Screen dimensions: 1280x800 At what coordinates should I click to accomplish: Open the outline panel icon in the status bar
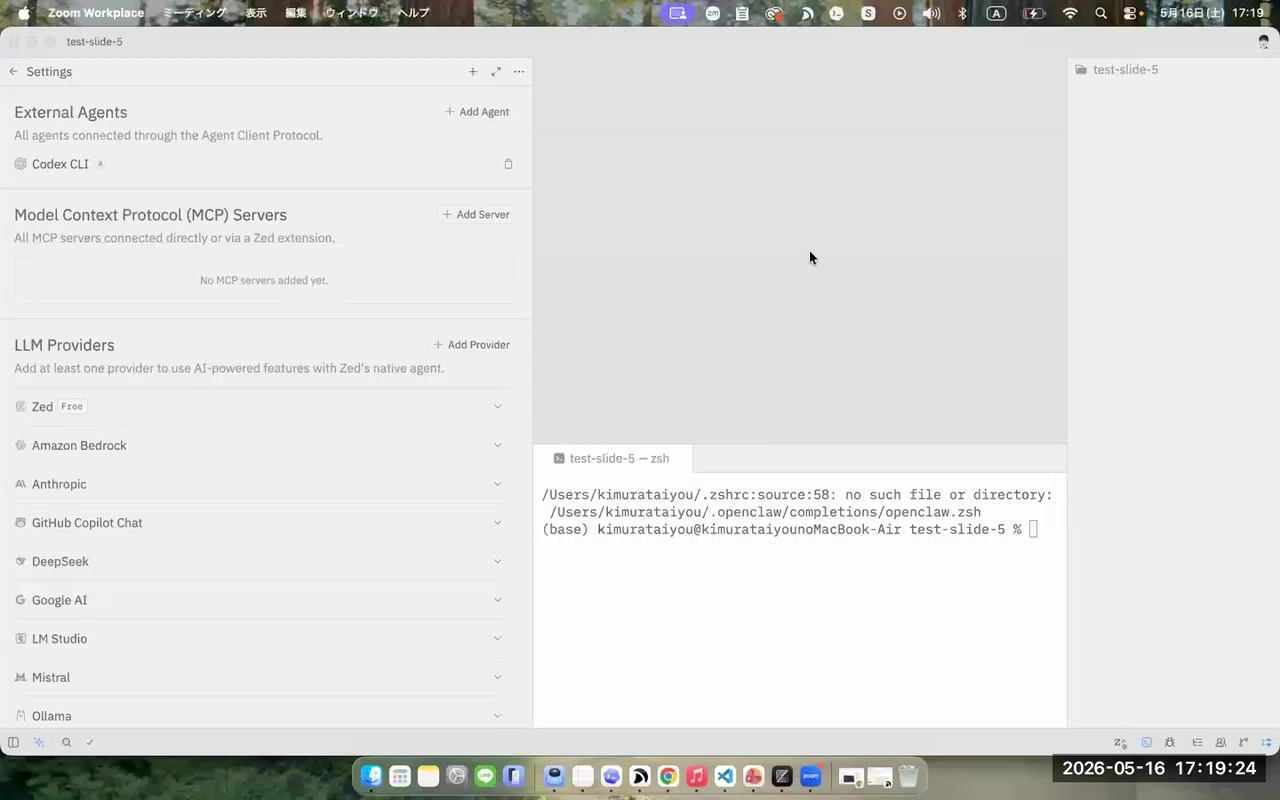tap(1197, 743)
